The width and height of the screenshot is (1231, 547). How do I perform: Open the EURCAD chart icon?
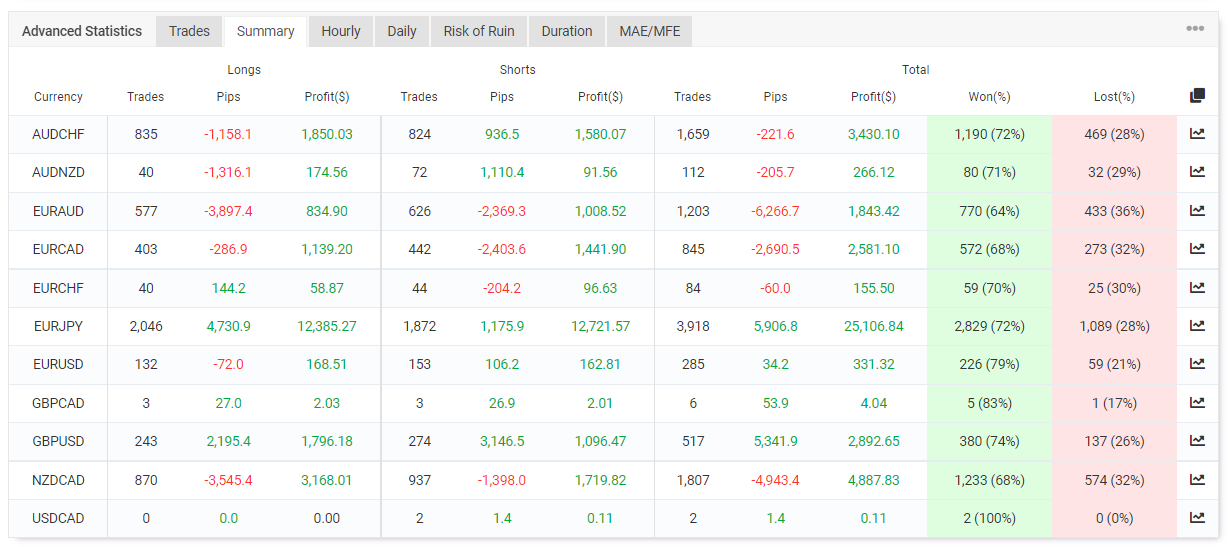coord(1197,249)
